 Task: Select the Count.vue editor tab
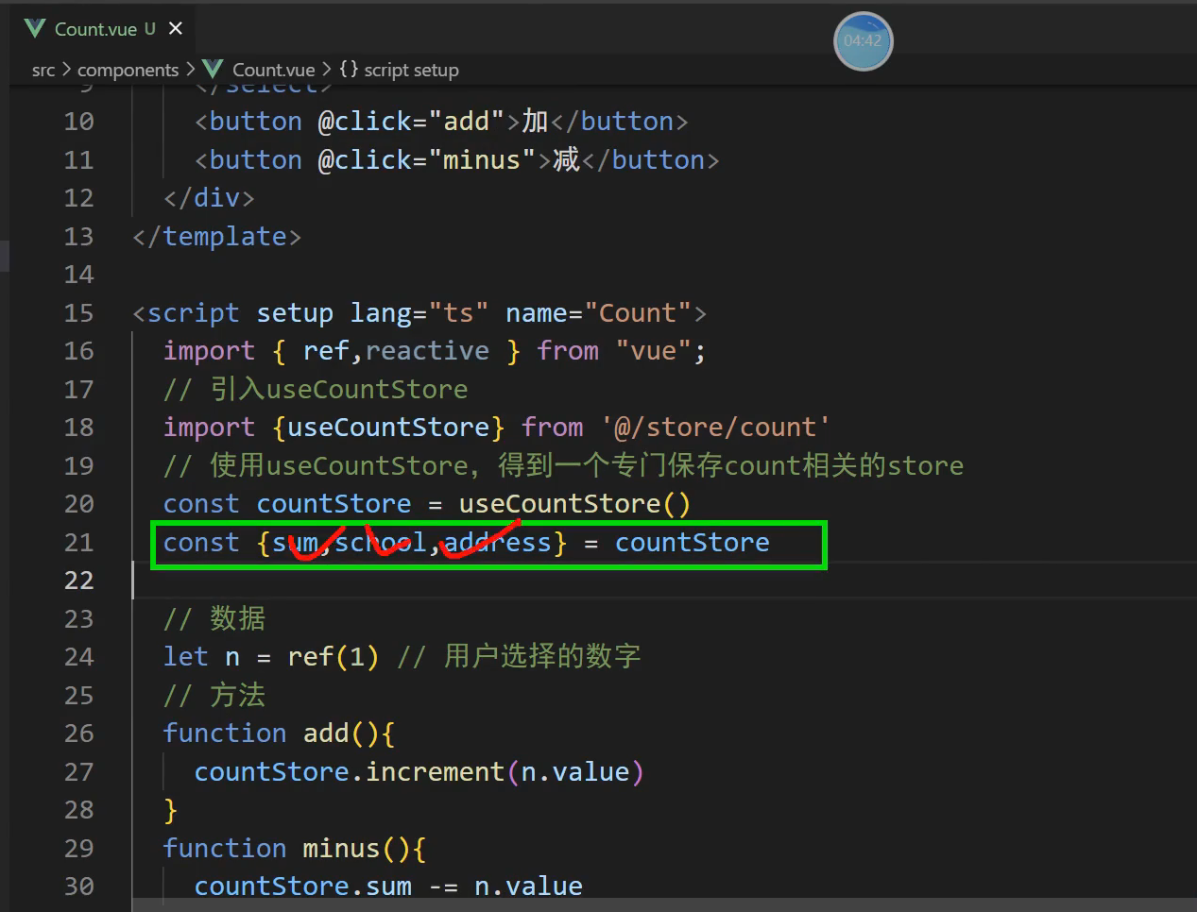pos(103,29)
